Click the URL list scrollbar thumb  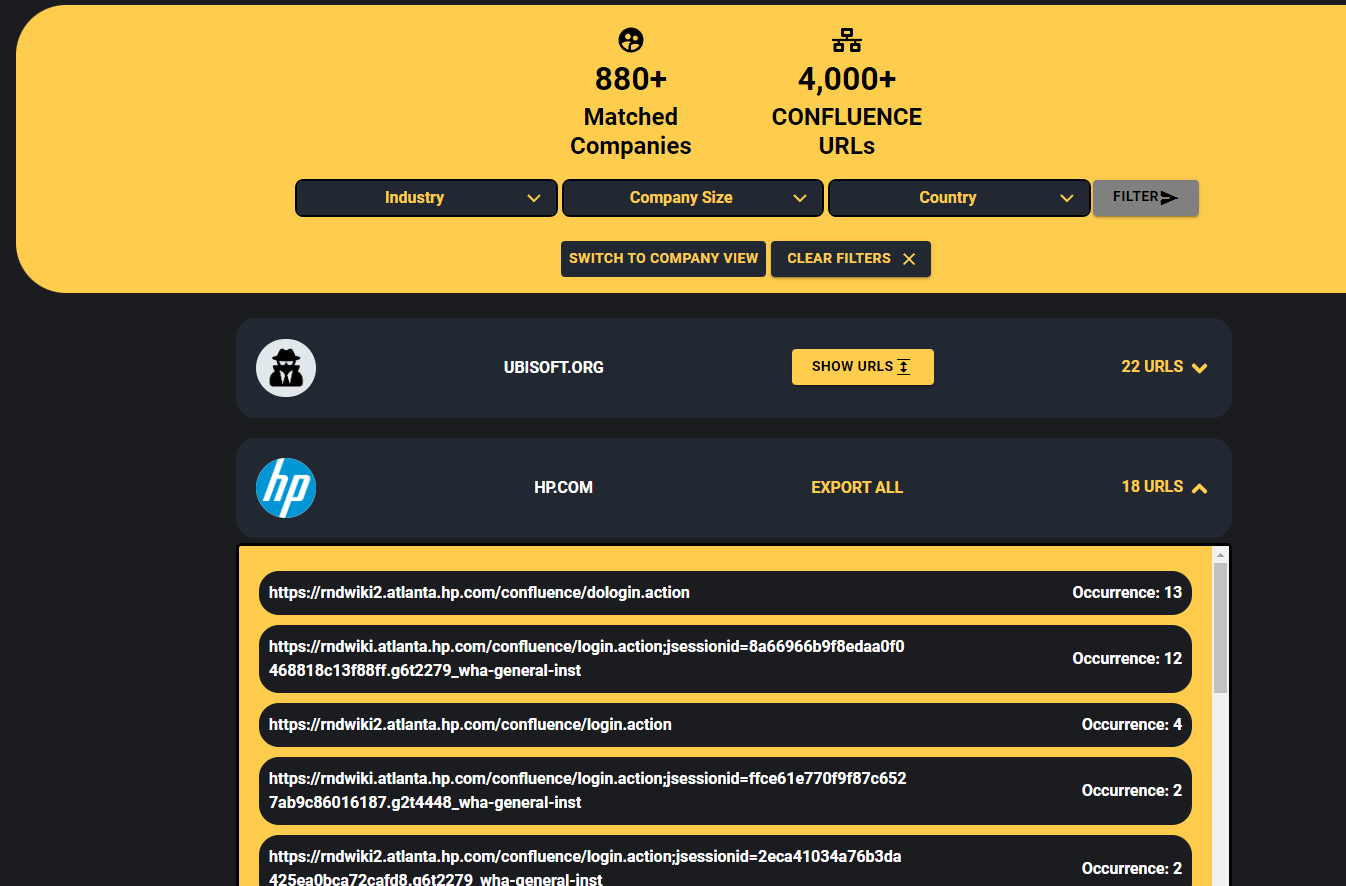pyautogui.click(x=1220, y=628)
